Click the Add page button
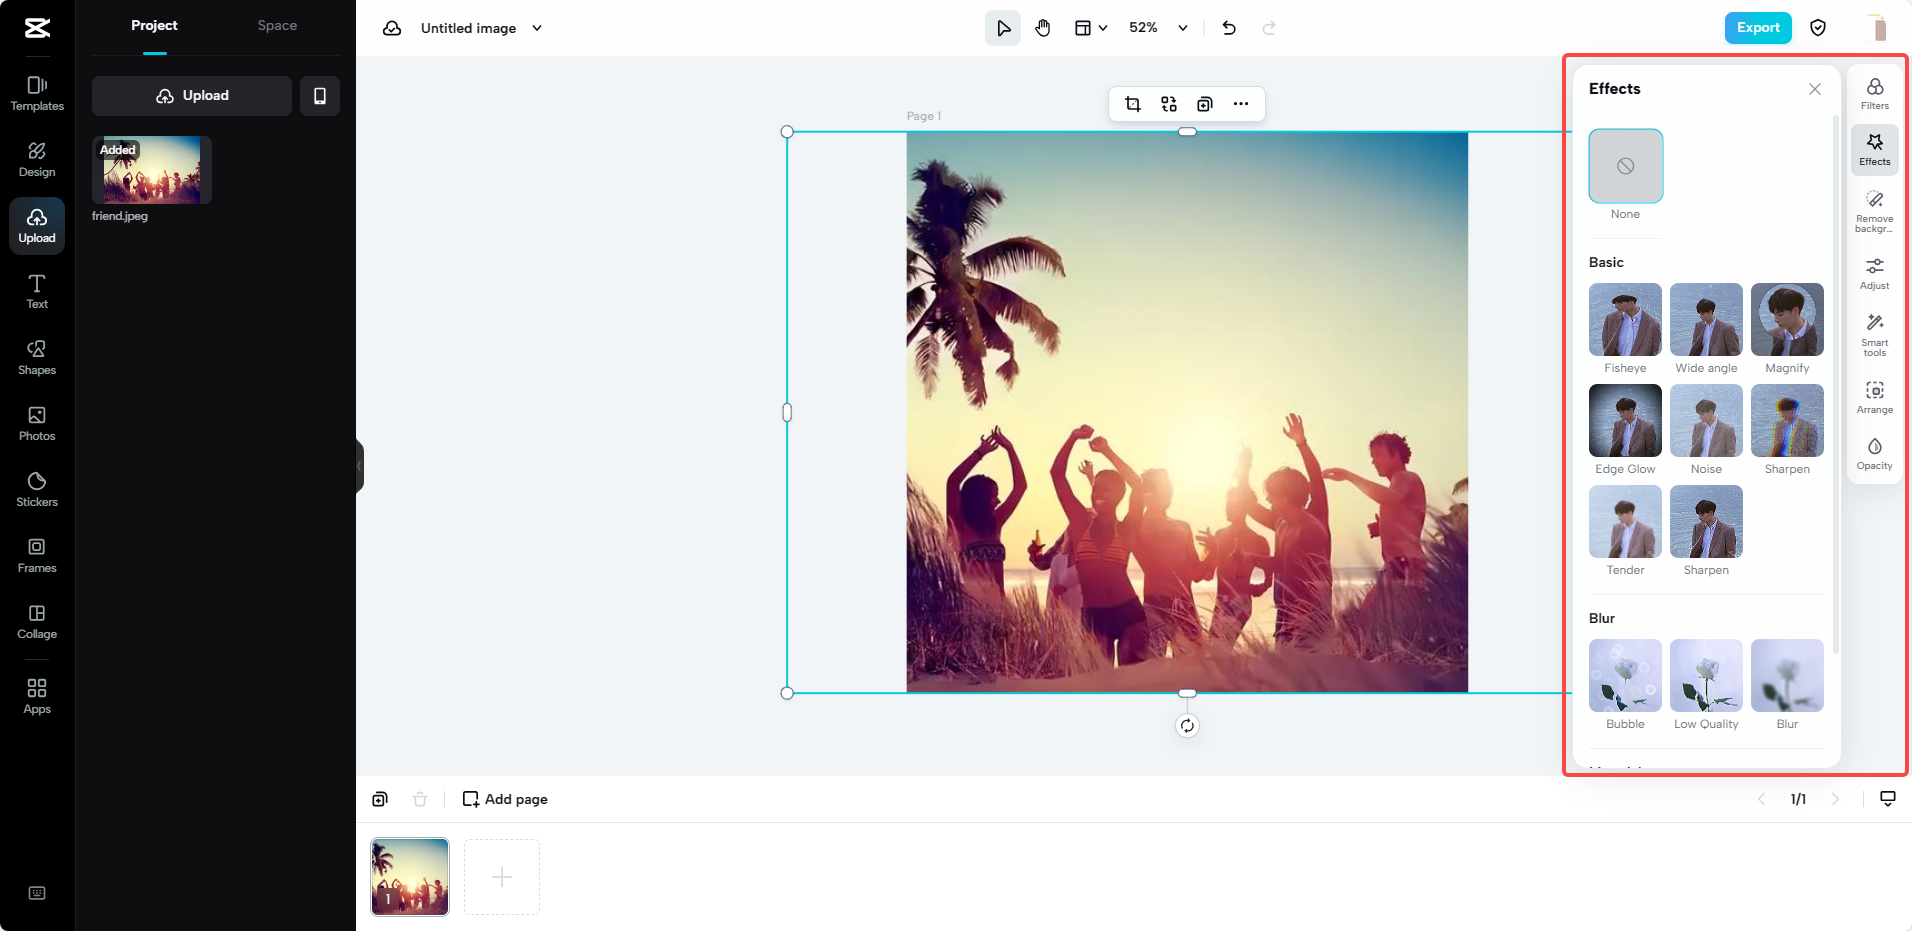 pos(504,798)
